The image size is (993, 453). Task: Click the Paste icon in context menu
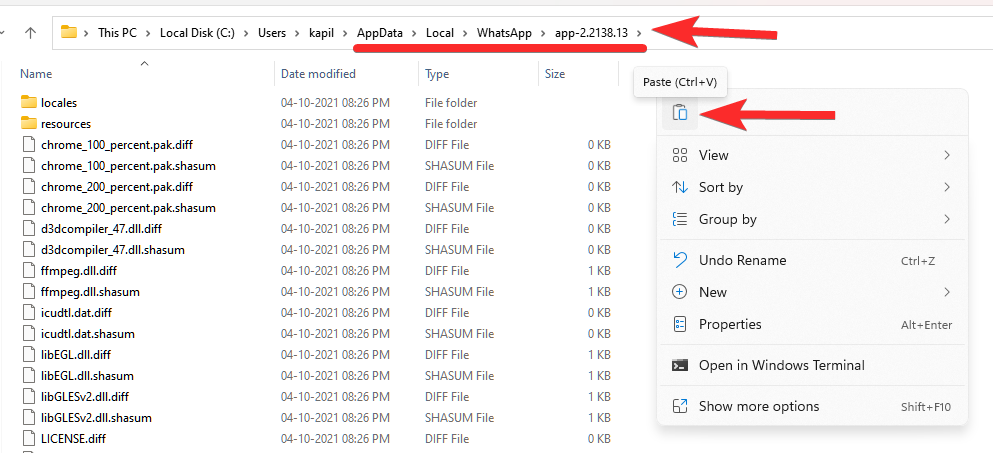tap(680, 113)
